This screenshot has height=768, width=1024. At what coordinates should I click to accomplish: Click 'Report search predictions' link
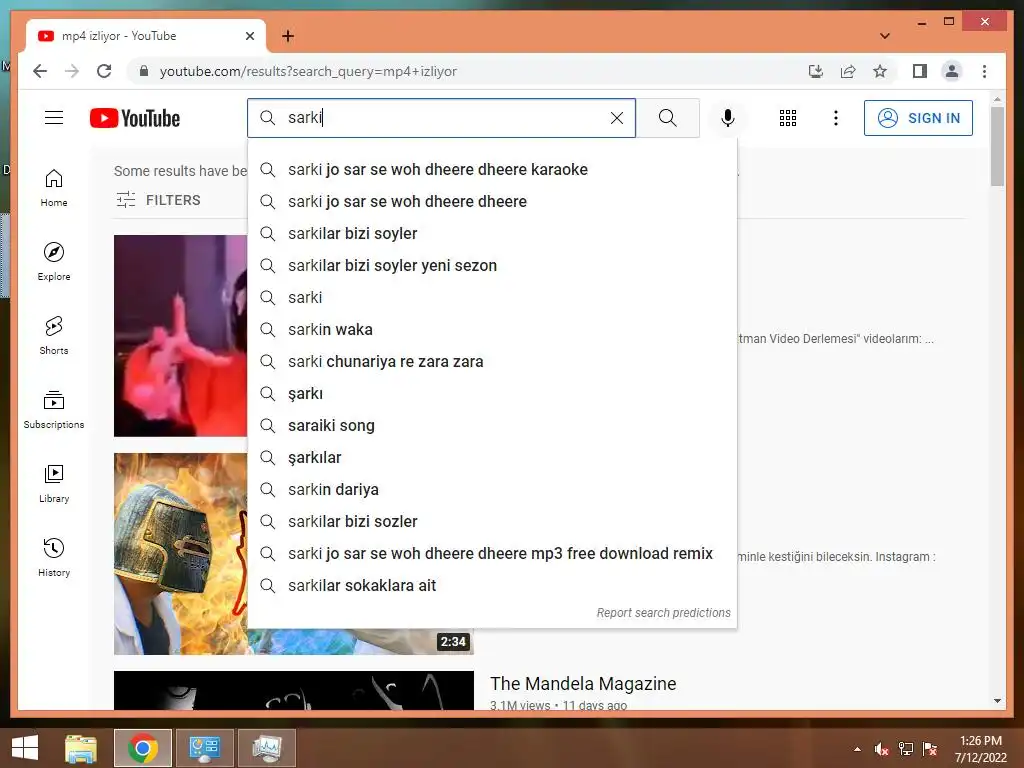click(x=664, y=613)
